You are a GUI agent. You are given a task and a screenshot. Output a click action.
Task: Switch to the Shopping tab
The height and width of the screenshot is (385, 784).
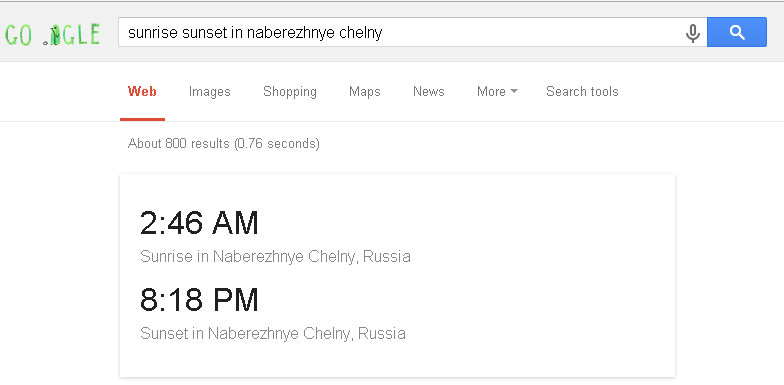[290, 92]
